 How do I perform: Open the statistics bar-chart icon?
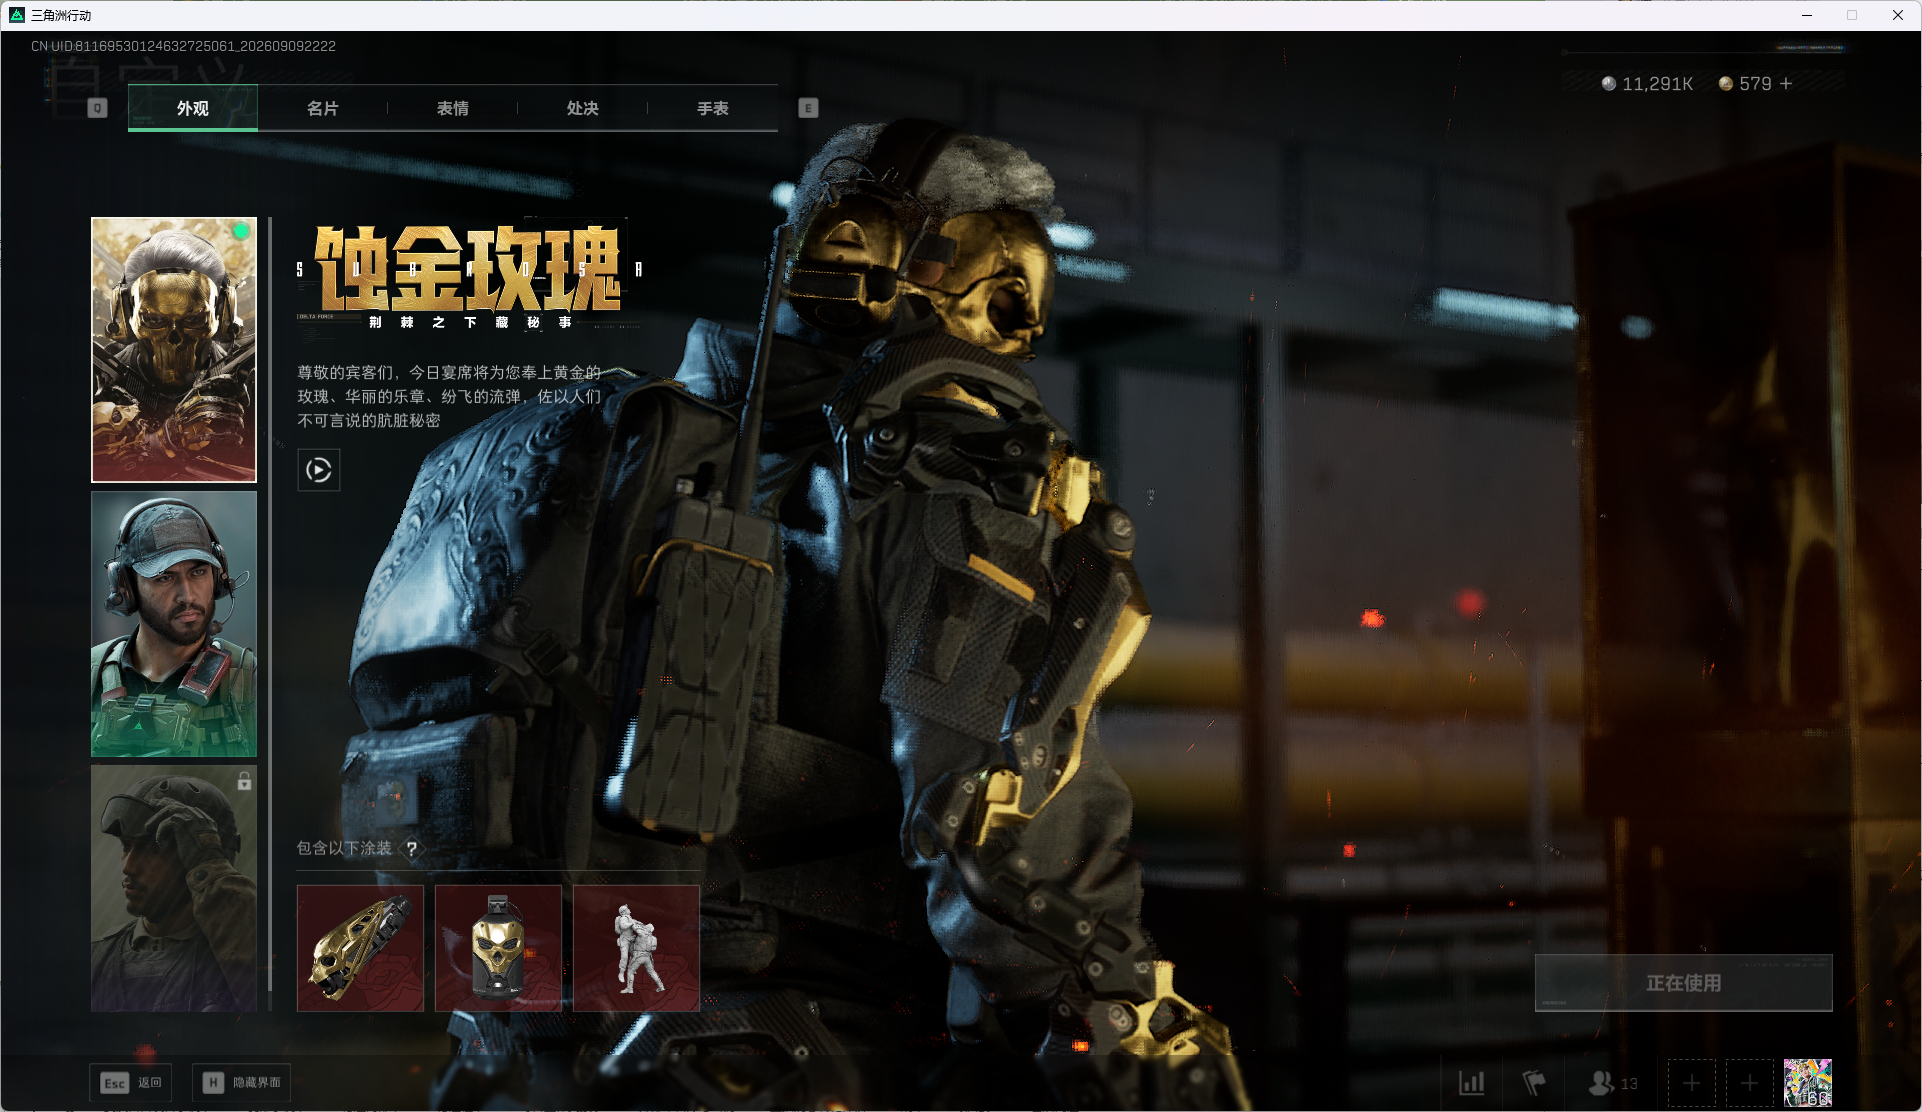(1472, 1082)
